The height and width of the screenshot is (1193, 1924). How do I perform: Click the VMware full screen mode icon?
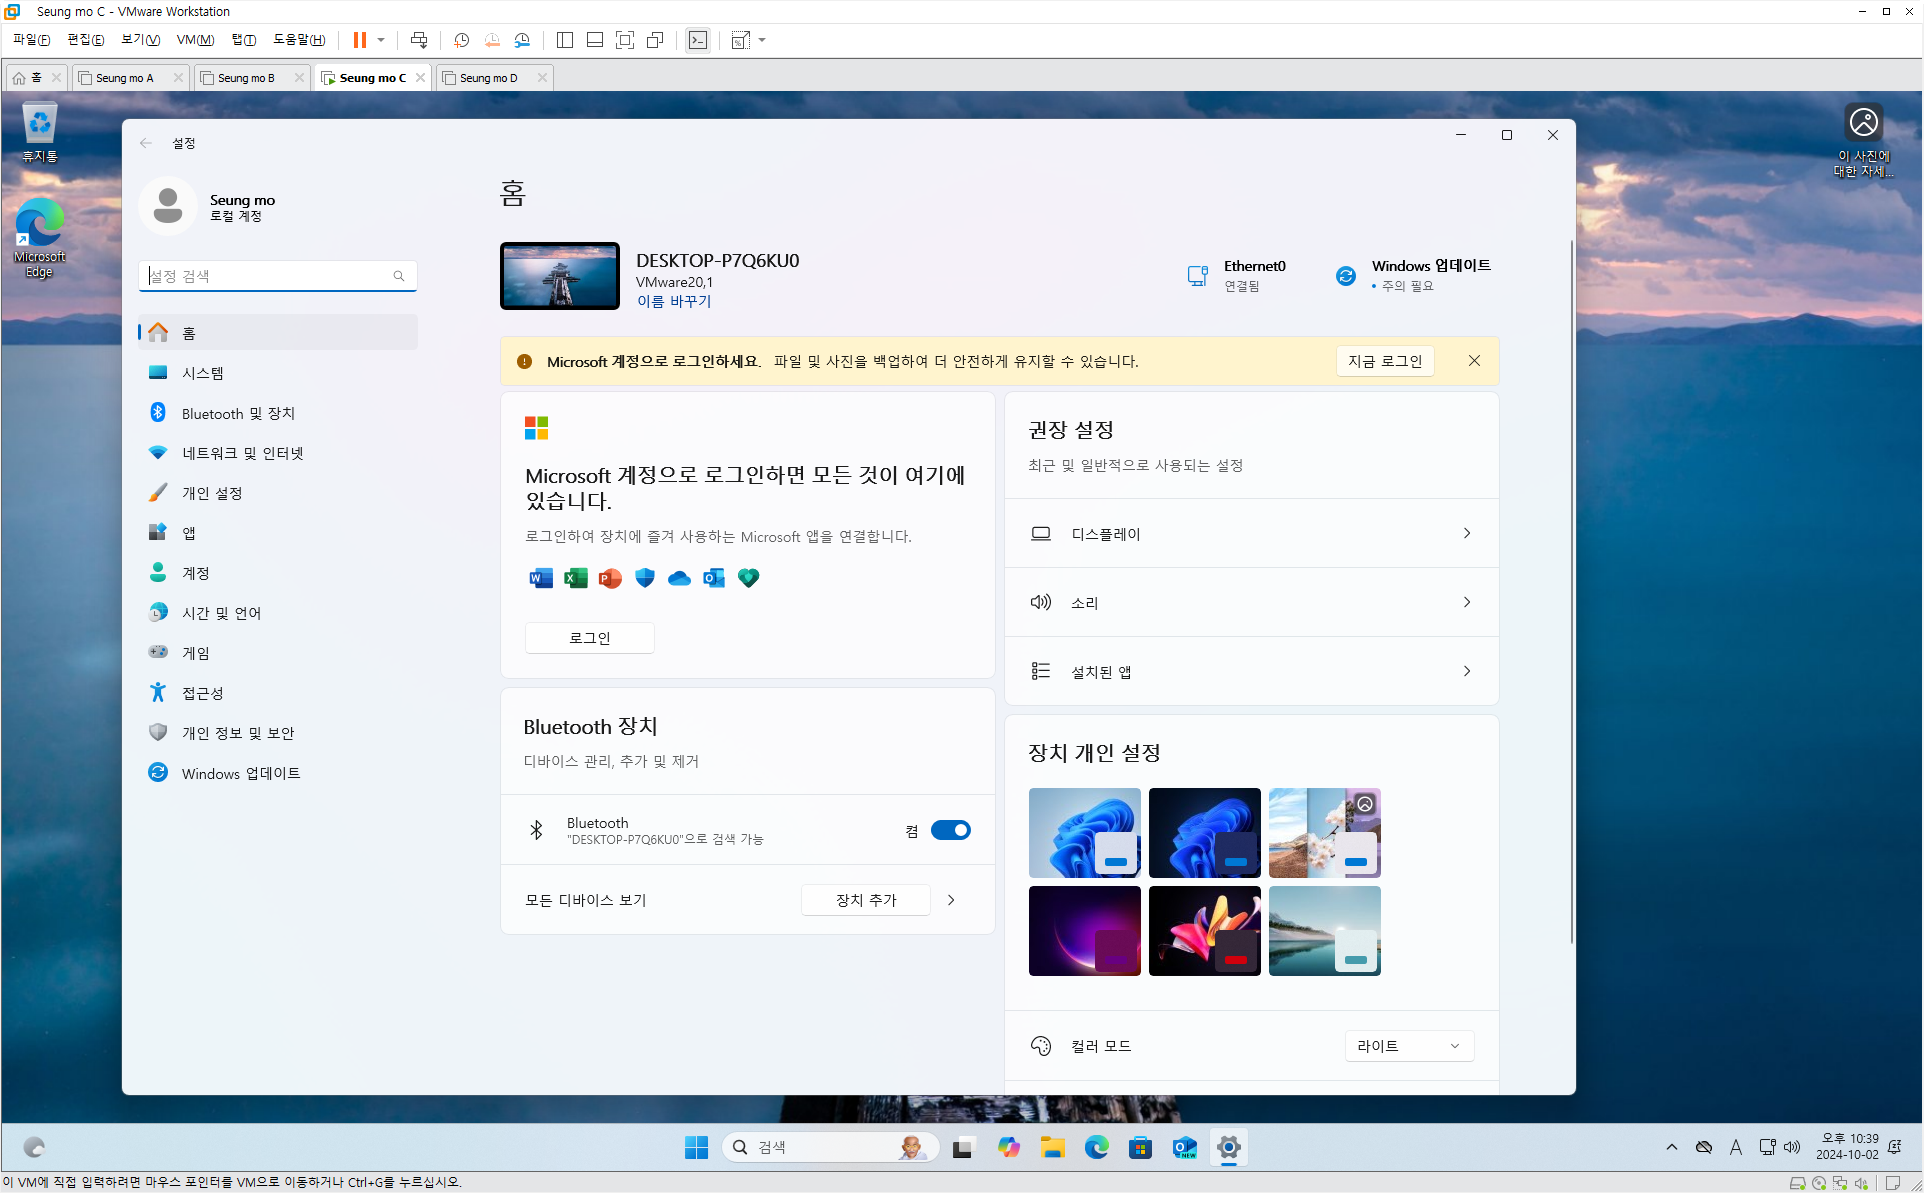point(625,40)
